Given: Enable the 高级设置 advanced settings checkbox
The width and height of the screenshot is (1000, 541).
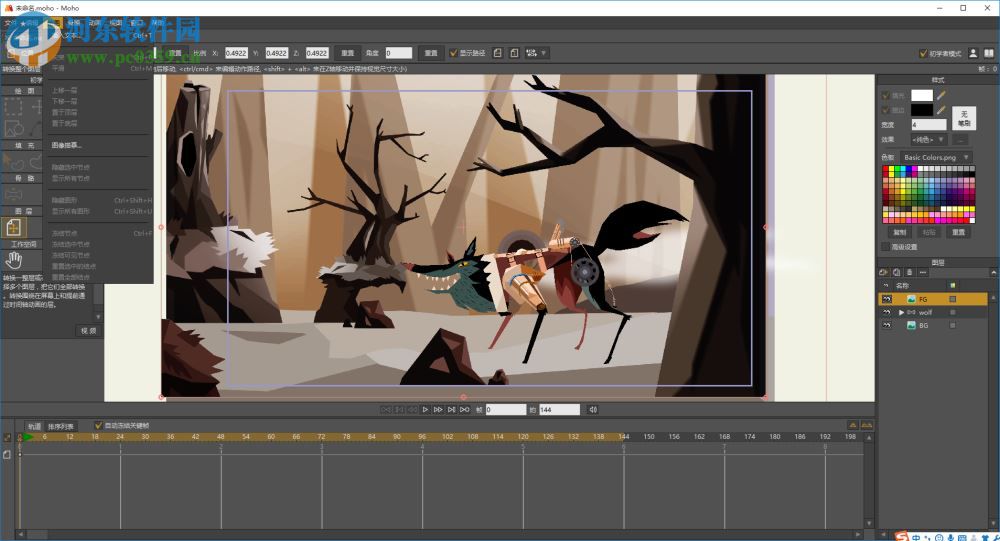Looking at the screenshot, I should point(885,246).
